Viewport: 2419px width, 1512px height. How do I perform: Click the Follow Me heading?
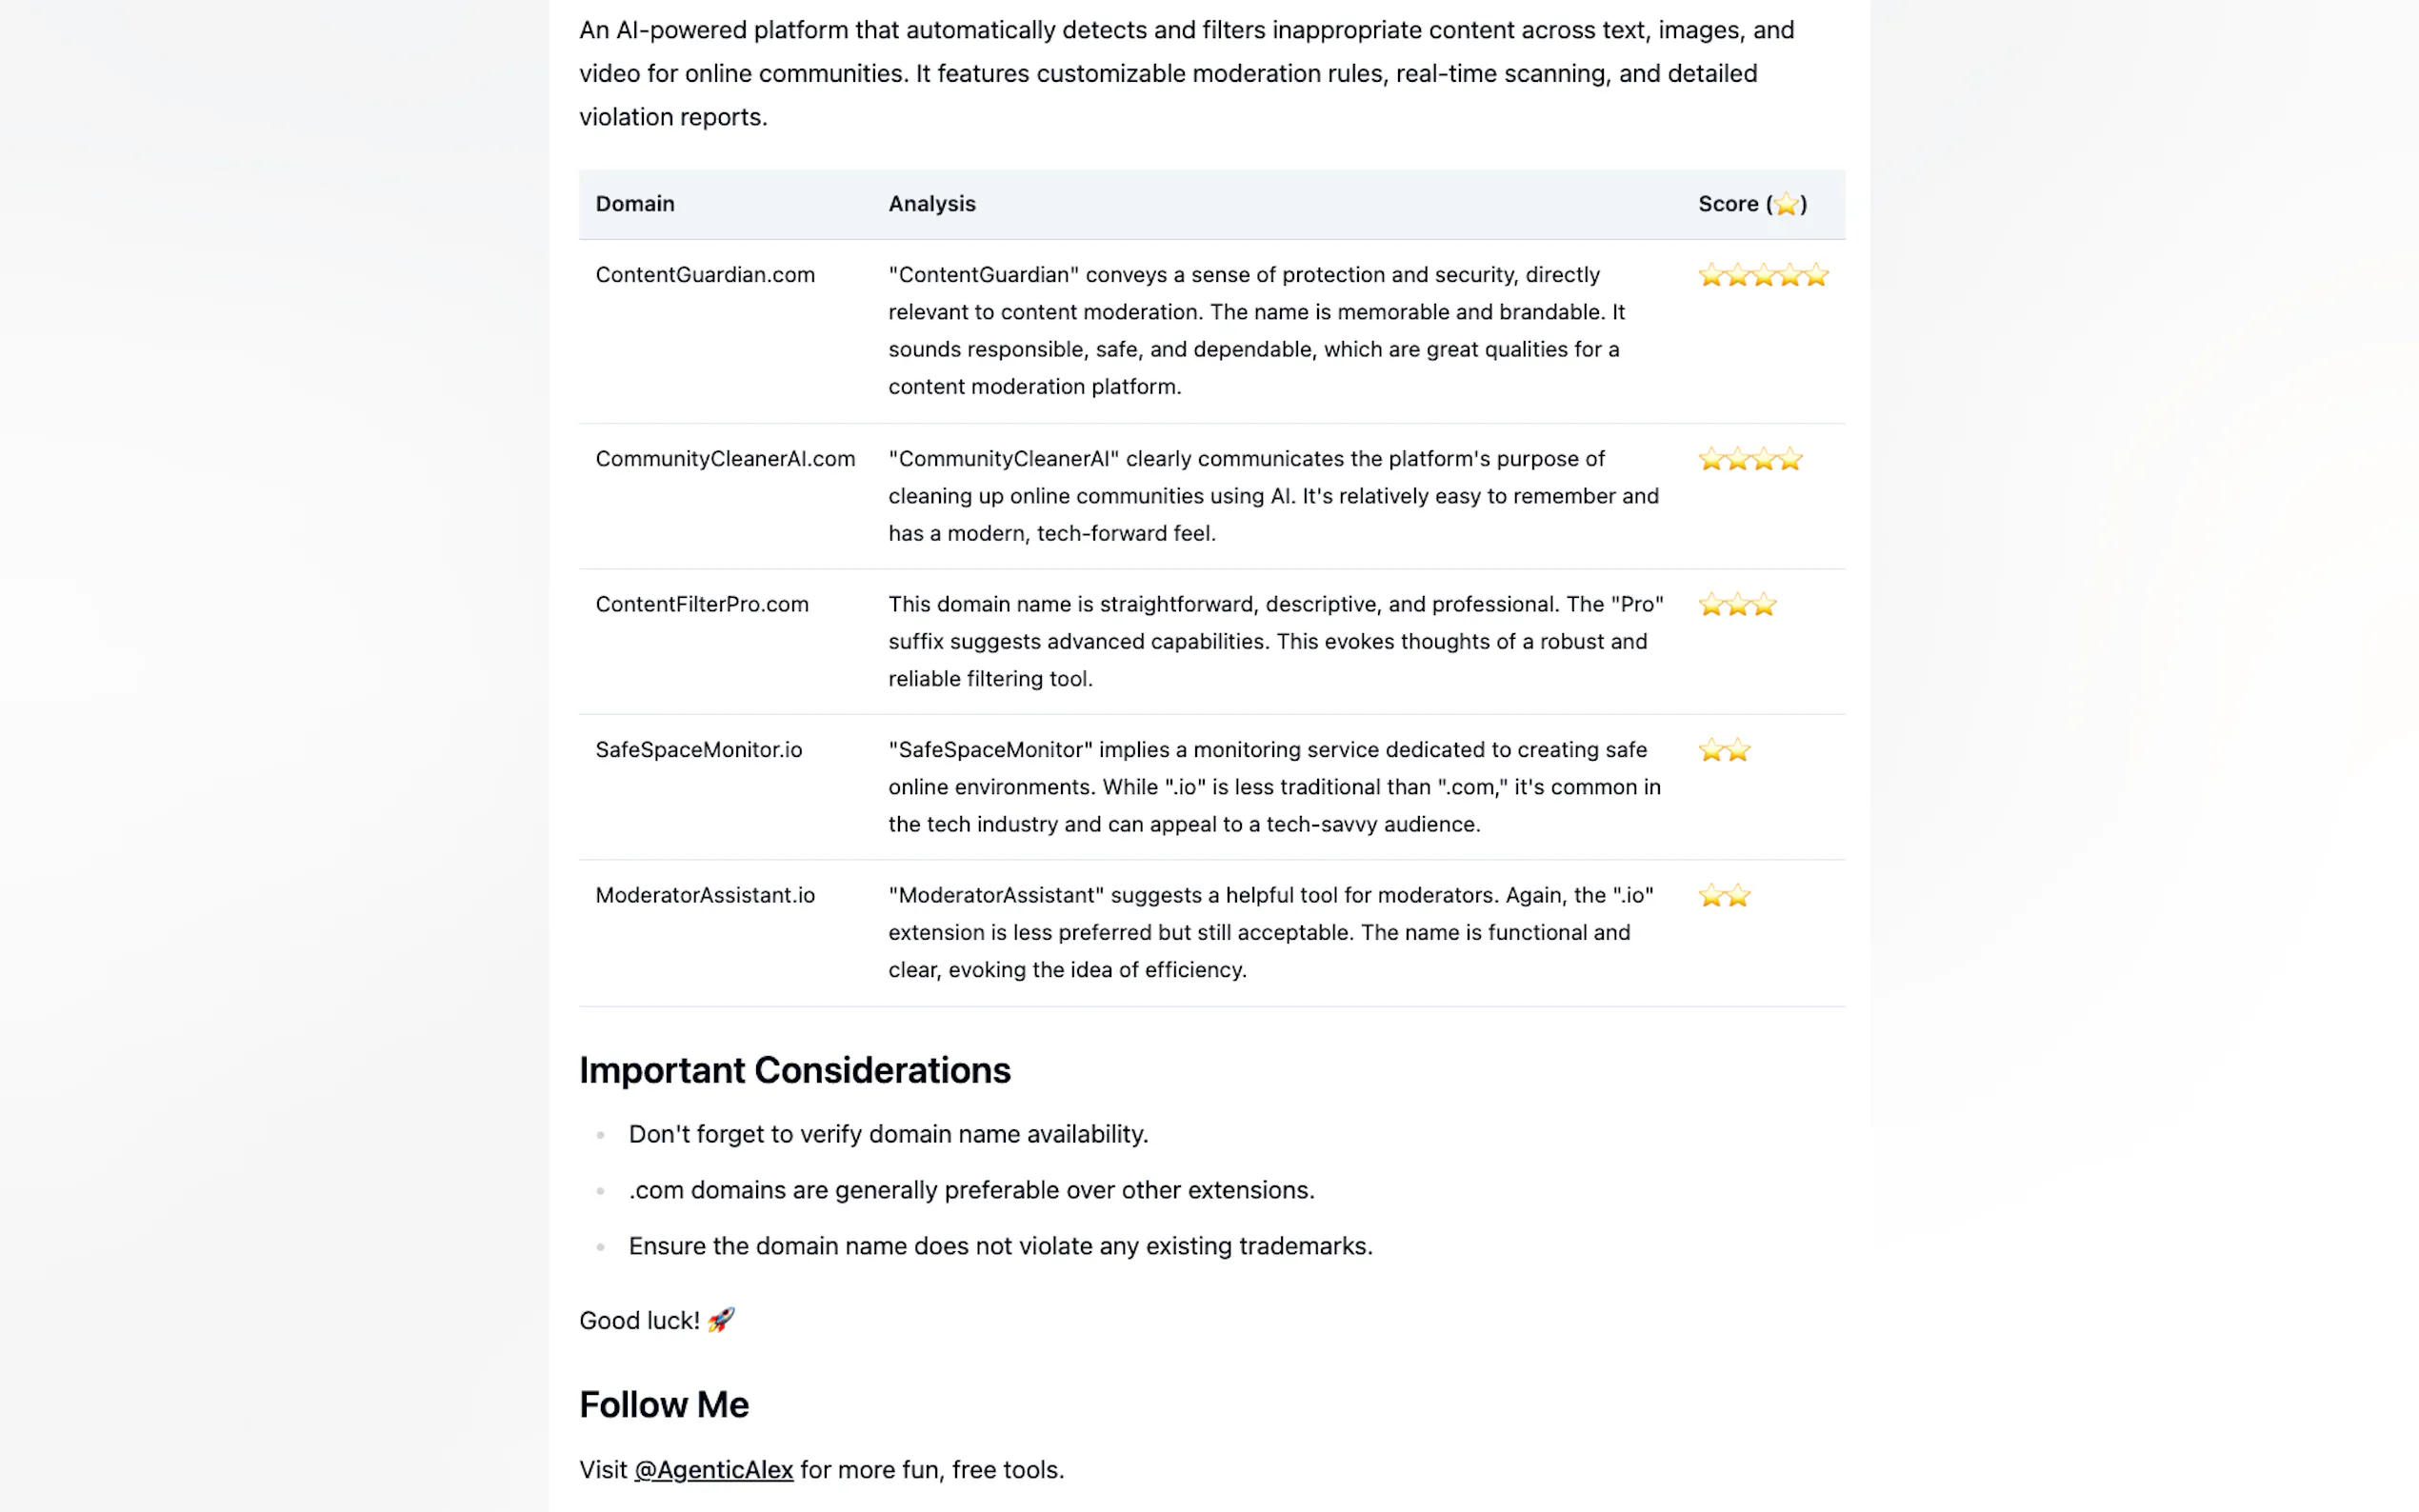click(x=663, y=1404)
